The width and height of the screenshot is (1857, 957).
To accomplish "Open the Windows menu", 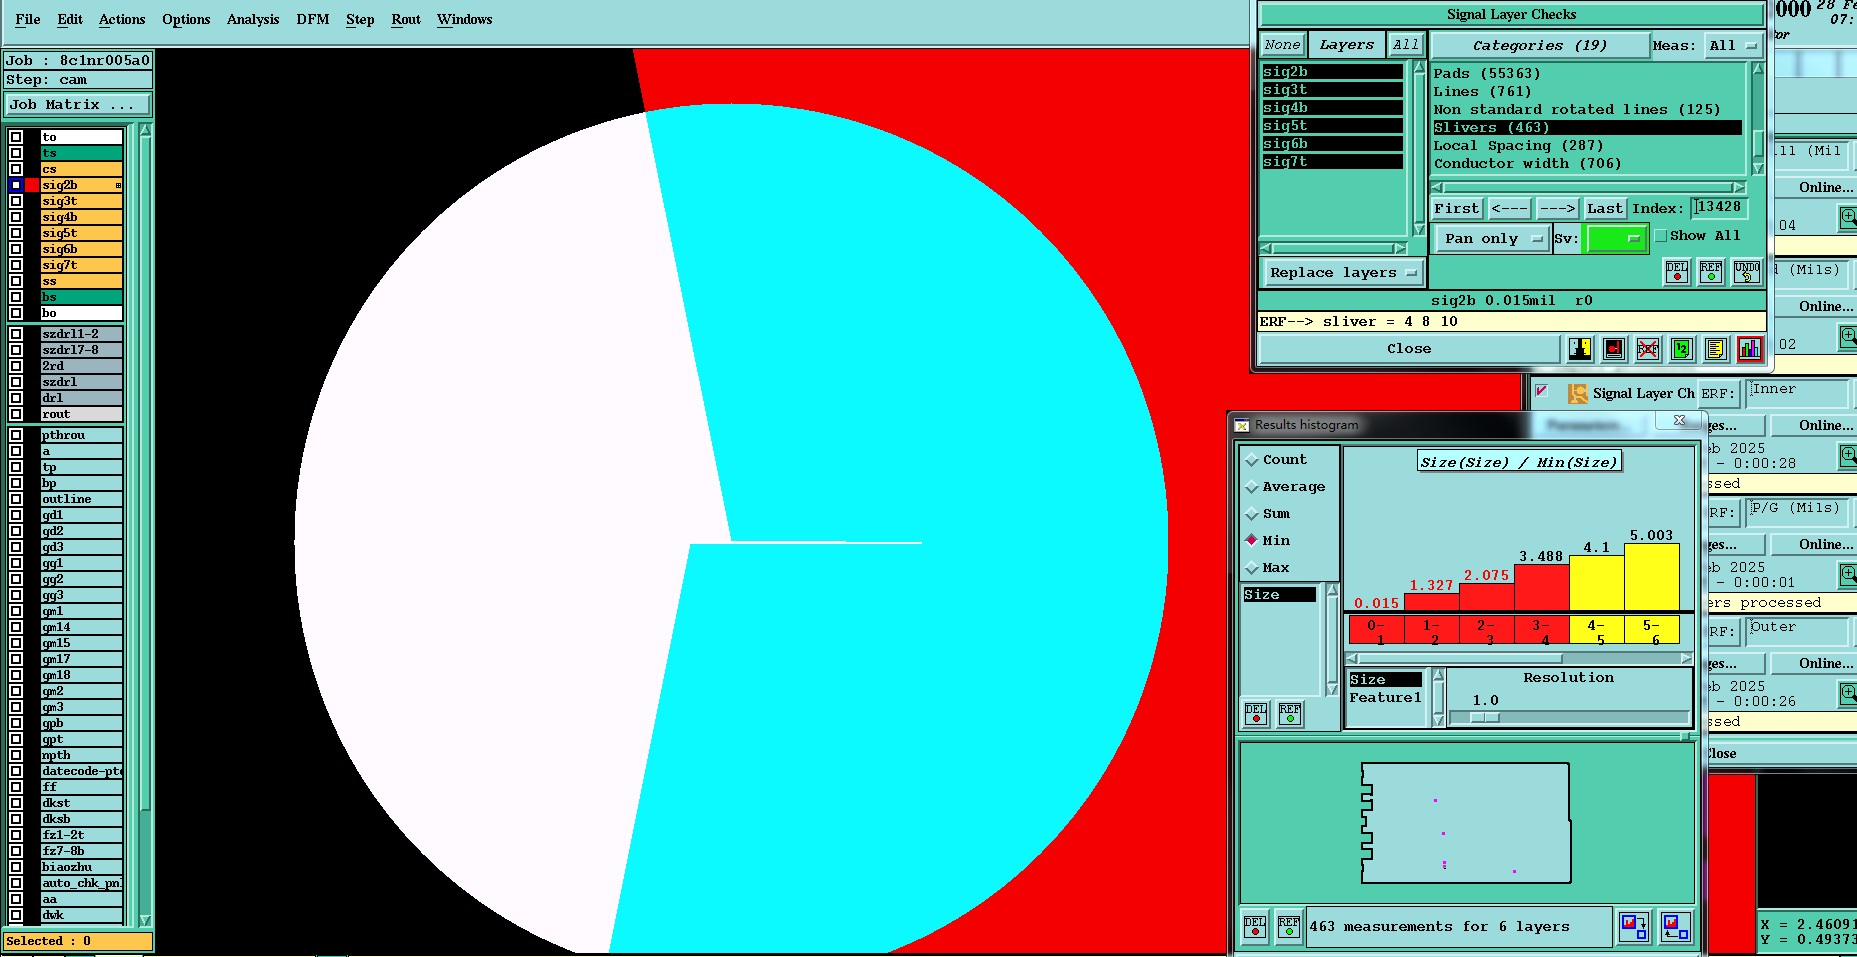I will coord(465,19).
